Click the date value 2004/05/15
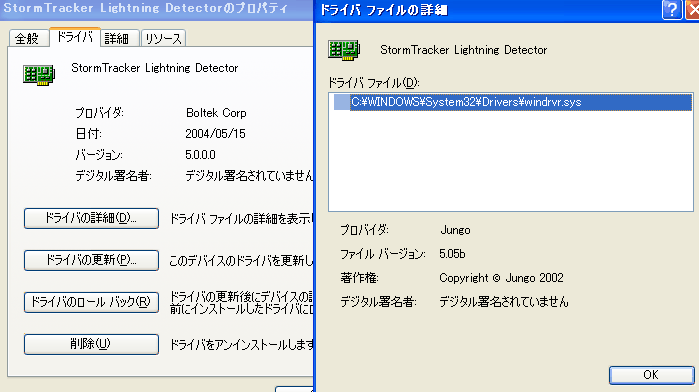 coord(215,134)
